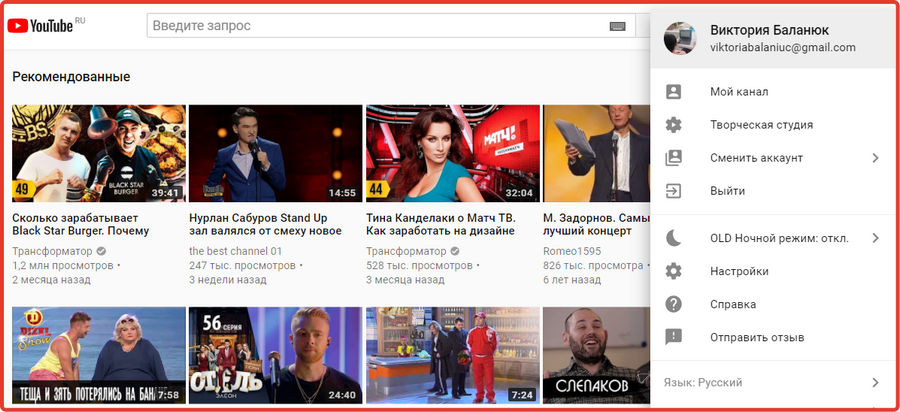Image resolution: width=900 pixels, height=412 pixels.
Task: Click 528 тыс. просмотров text
Action: click(x=420, y=266)
